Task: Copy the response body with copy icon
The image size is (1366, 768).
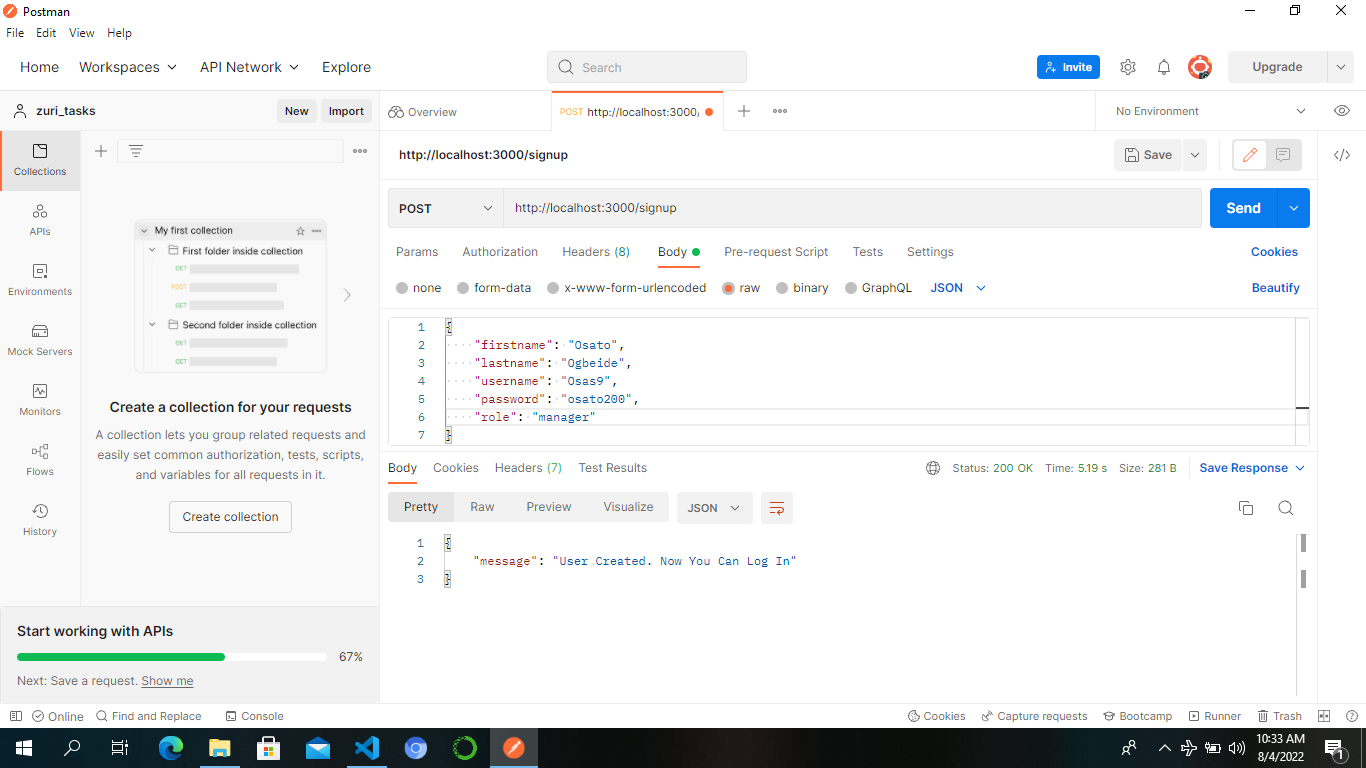Action: [1246, 508]
